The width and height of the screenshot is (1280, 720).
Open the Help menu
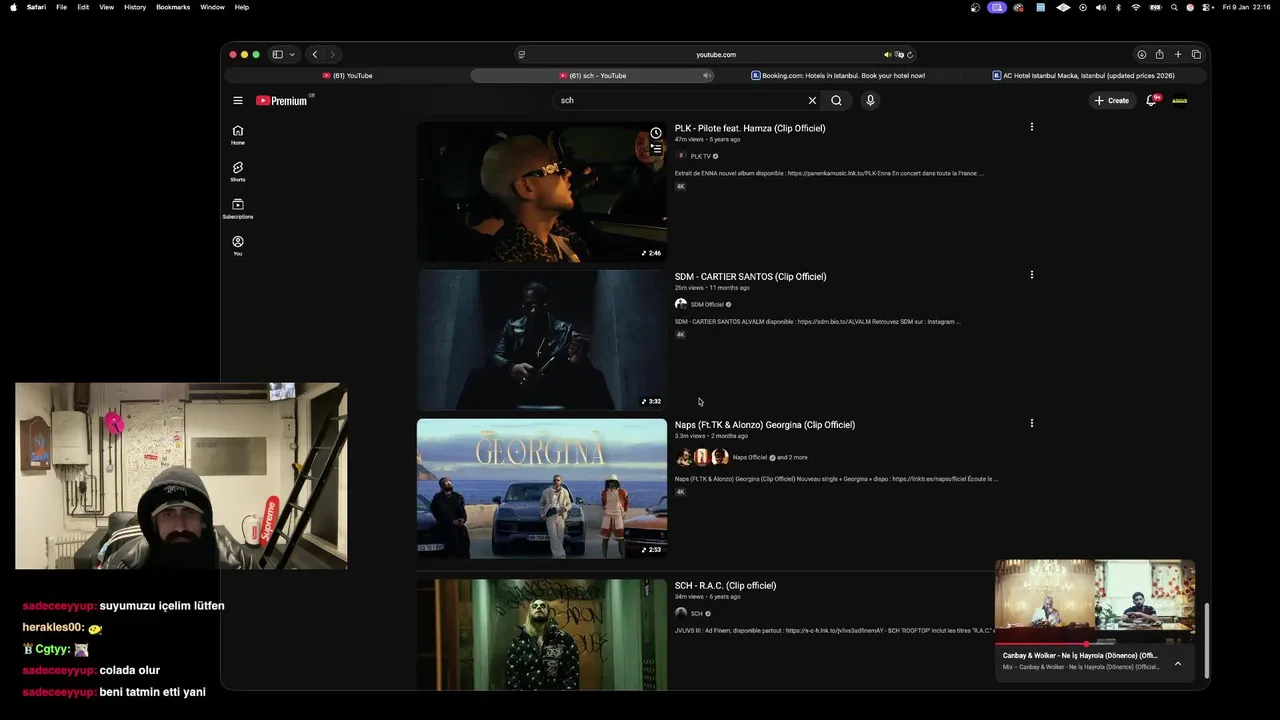coord(242,7)
